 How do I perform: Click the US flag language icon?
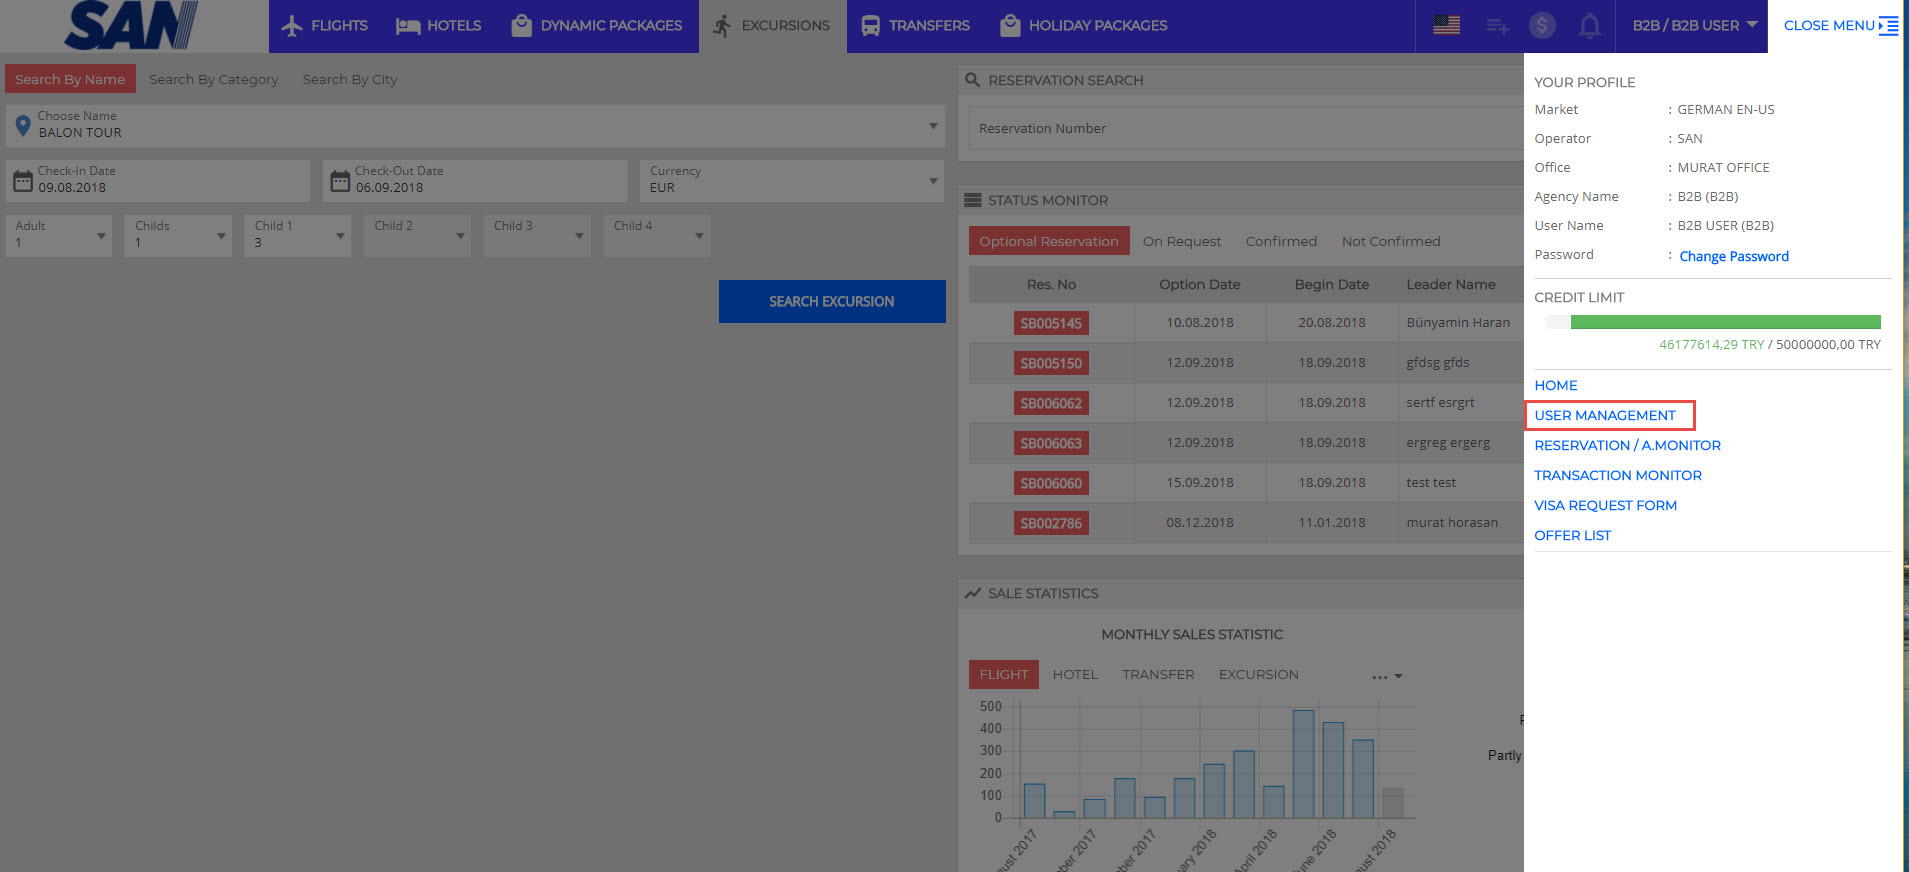1446,26
